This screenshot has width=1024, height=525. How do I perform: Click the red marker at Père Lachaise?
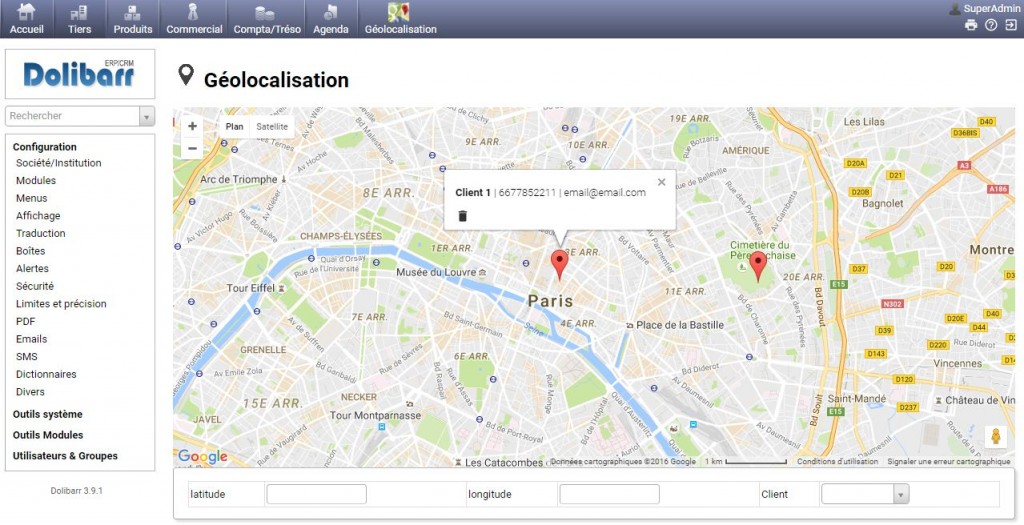(758, 266)
